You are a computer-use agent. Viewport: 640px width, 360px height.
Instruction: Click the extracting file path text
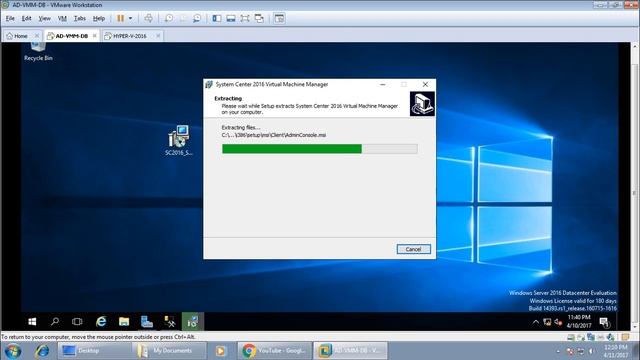coord(274,135)
